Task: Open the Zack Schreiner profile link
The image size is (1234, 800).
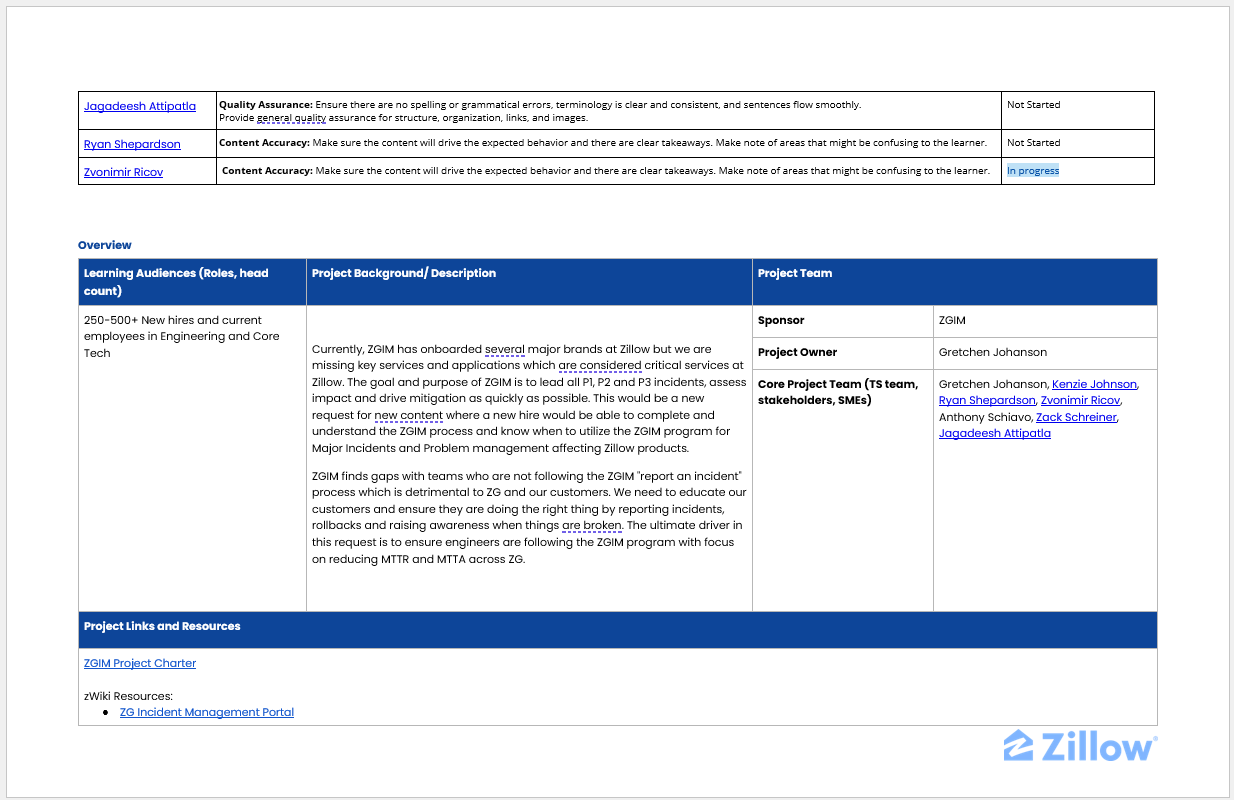Action: click(x=1076, y=417)
